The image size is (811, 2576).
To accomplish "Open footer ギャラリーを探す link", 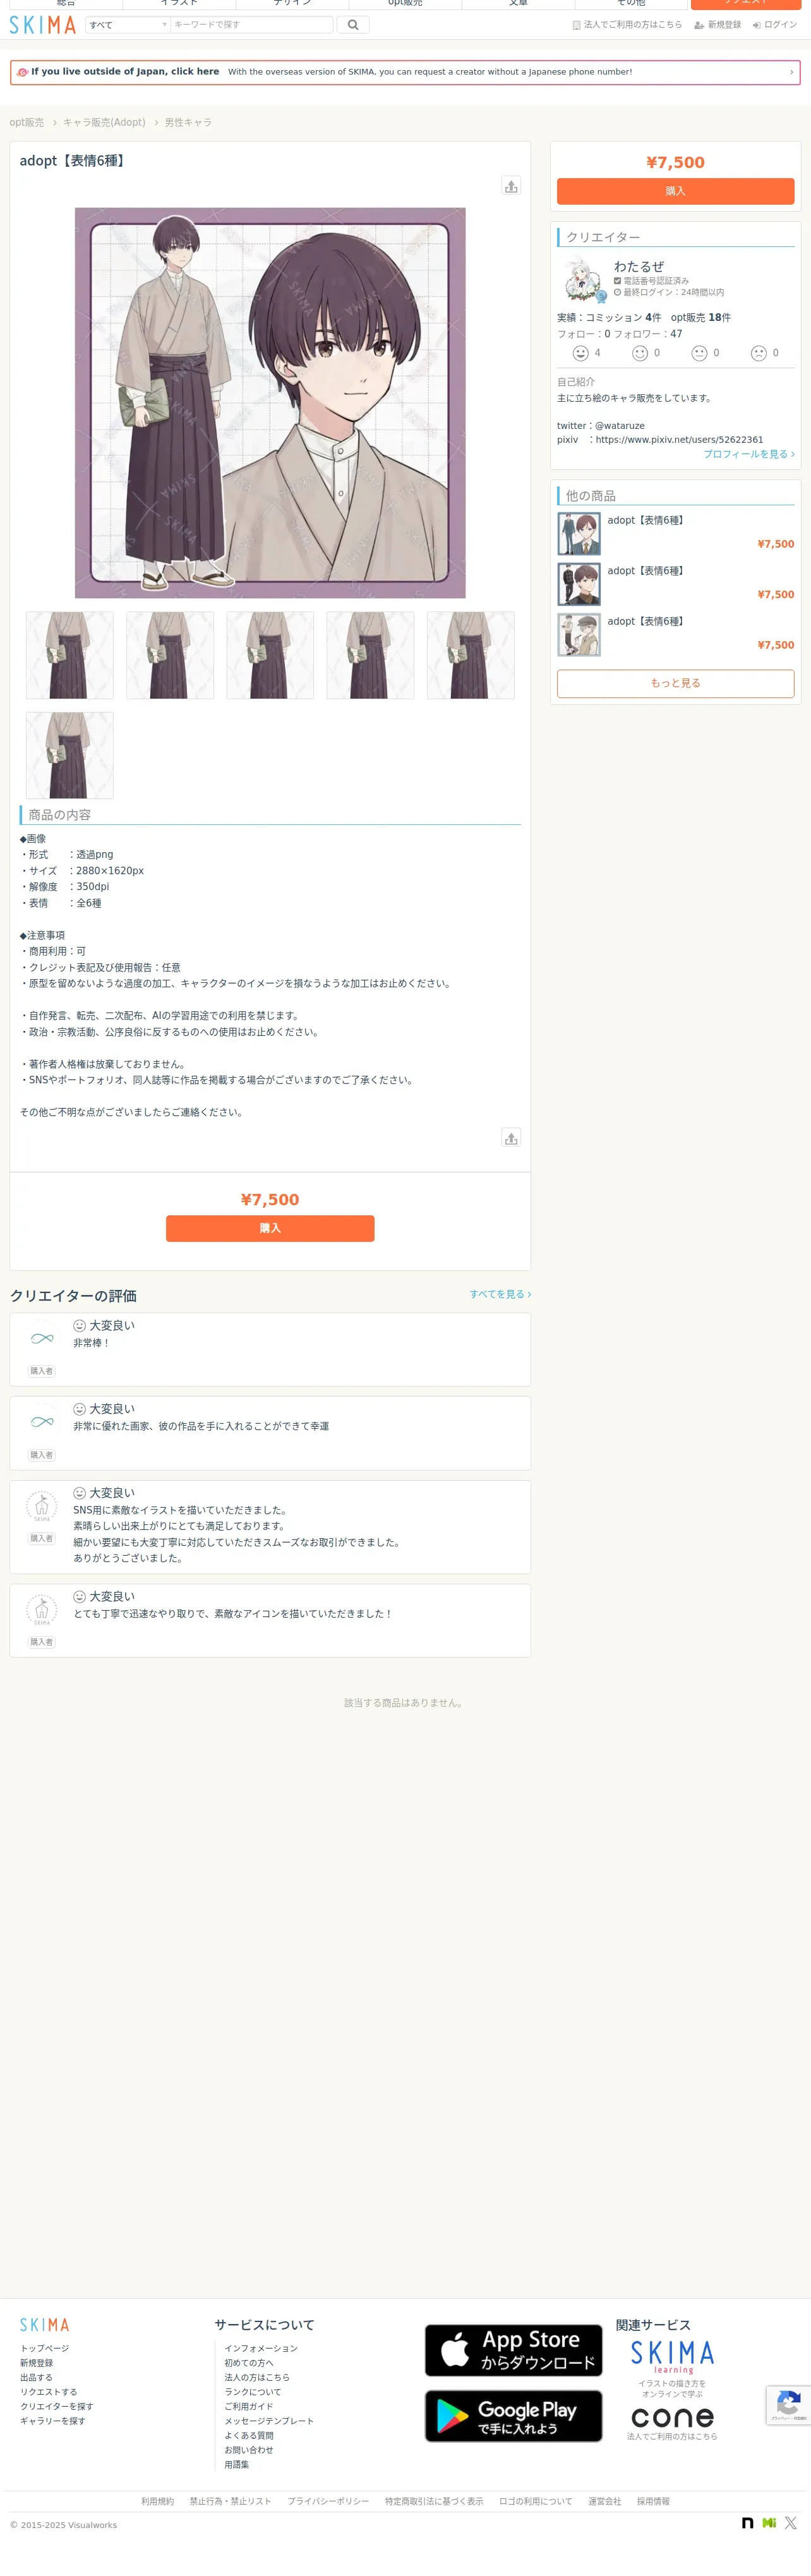I will pos(53,2421).
